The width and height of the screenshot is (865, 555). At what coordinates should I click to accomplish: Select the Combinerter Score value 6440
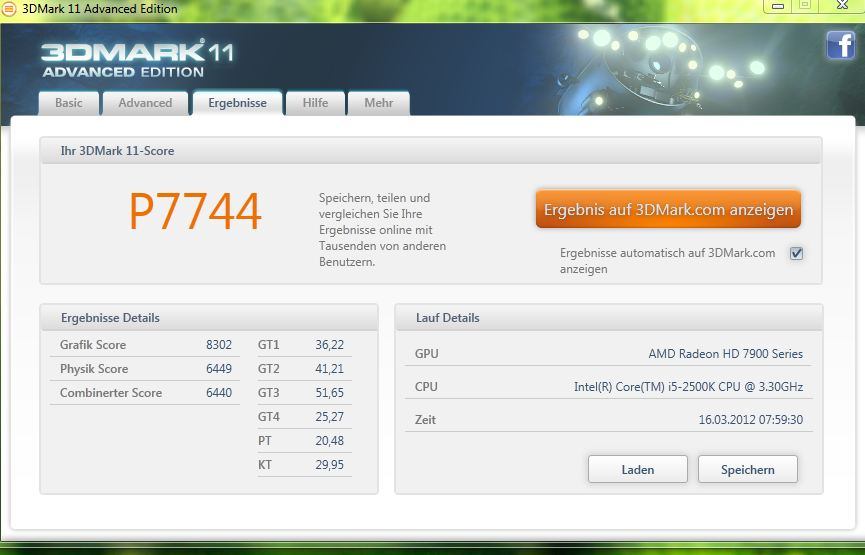[x=219, y=393]
